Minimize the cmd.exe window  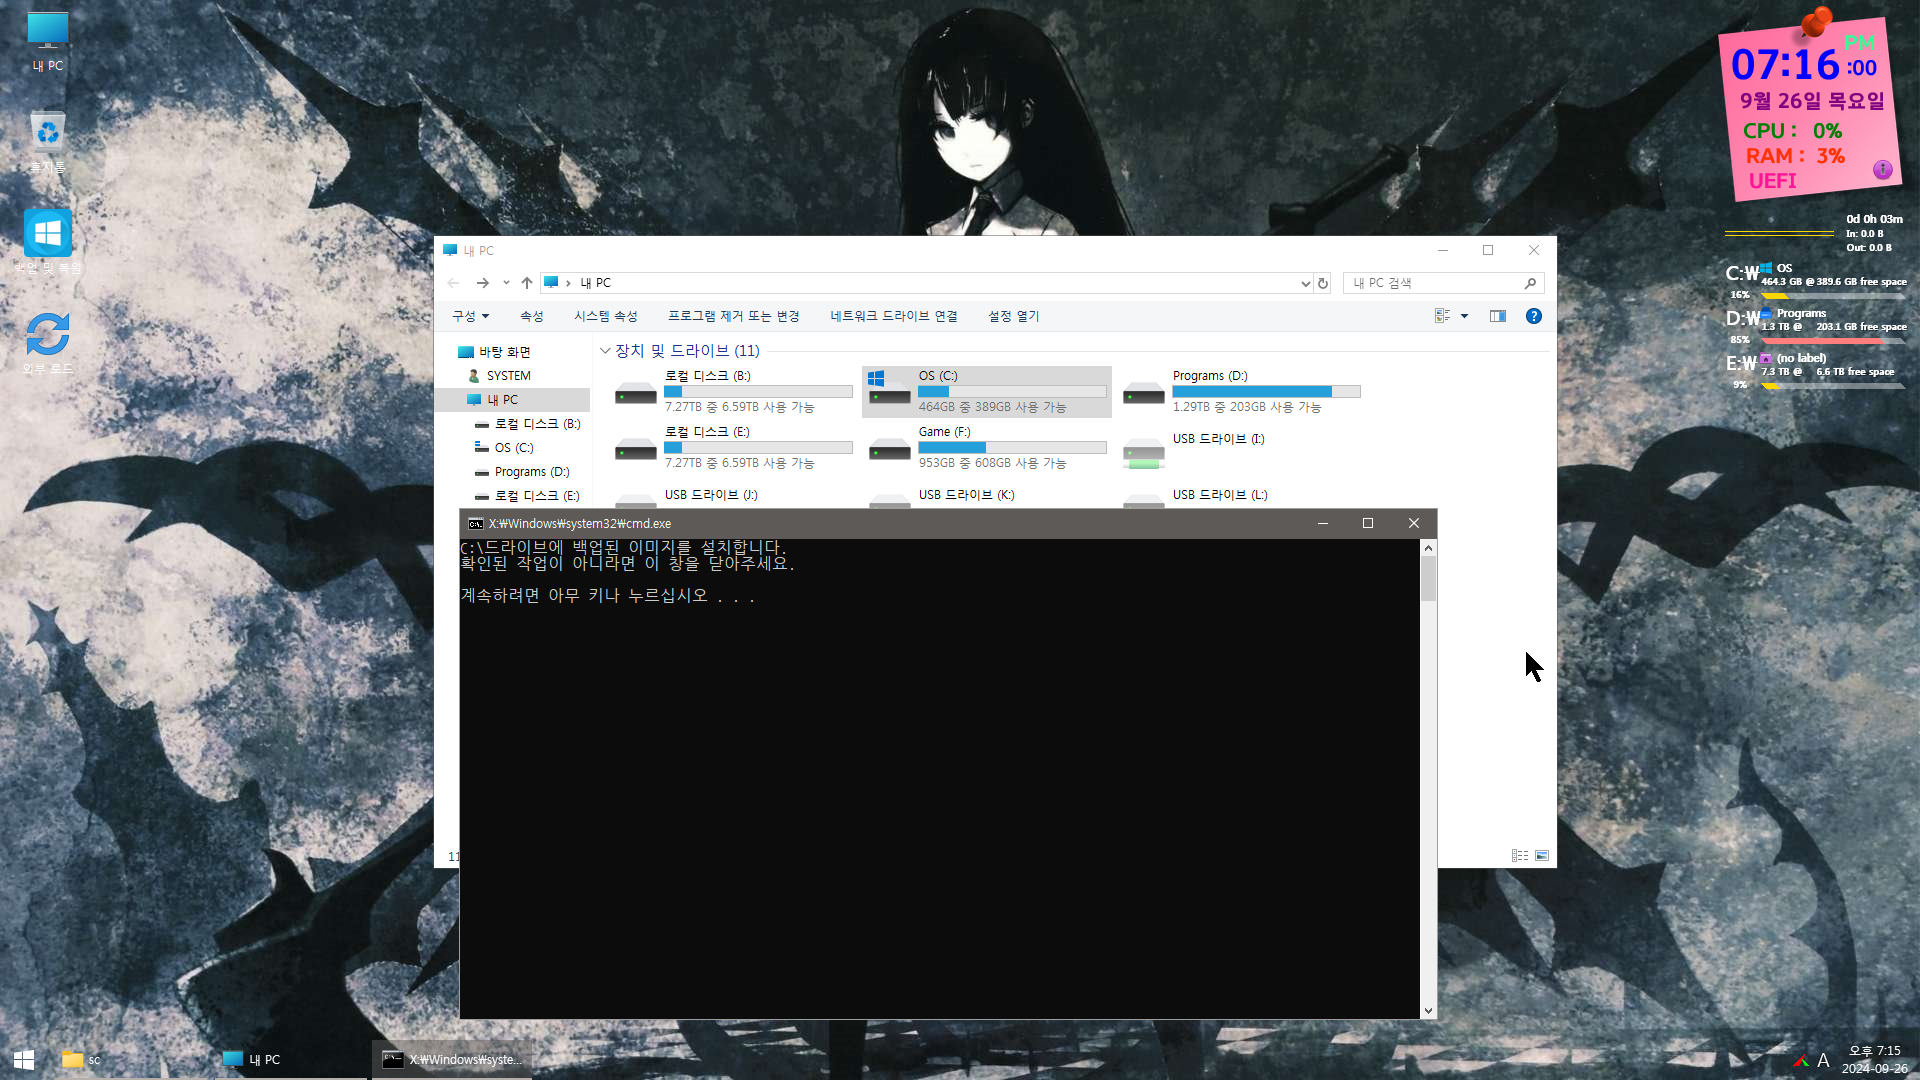[1323, 524]
